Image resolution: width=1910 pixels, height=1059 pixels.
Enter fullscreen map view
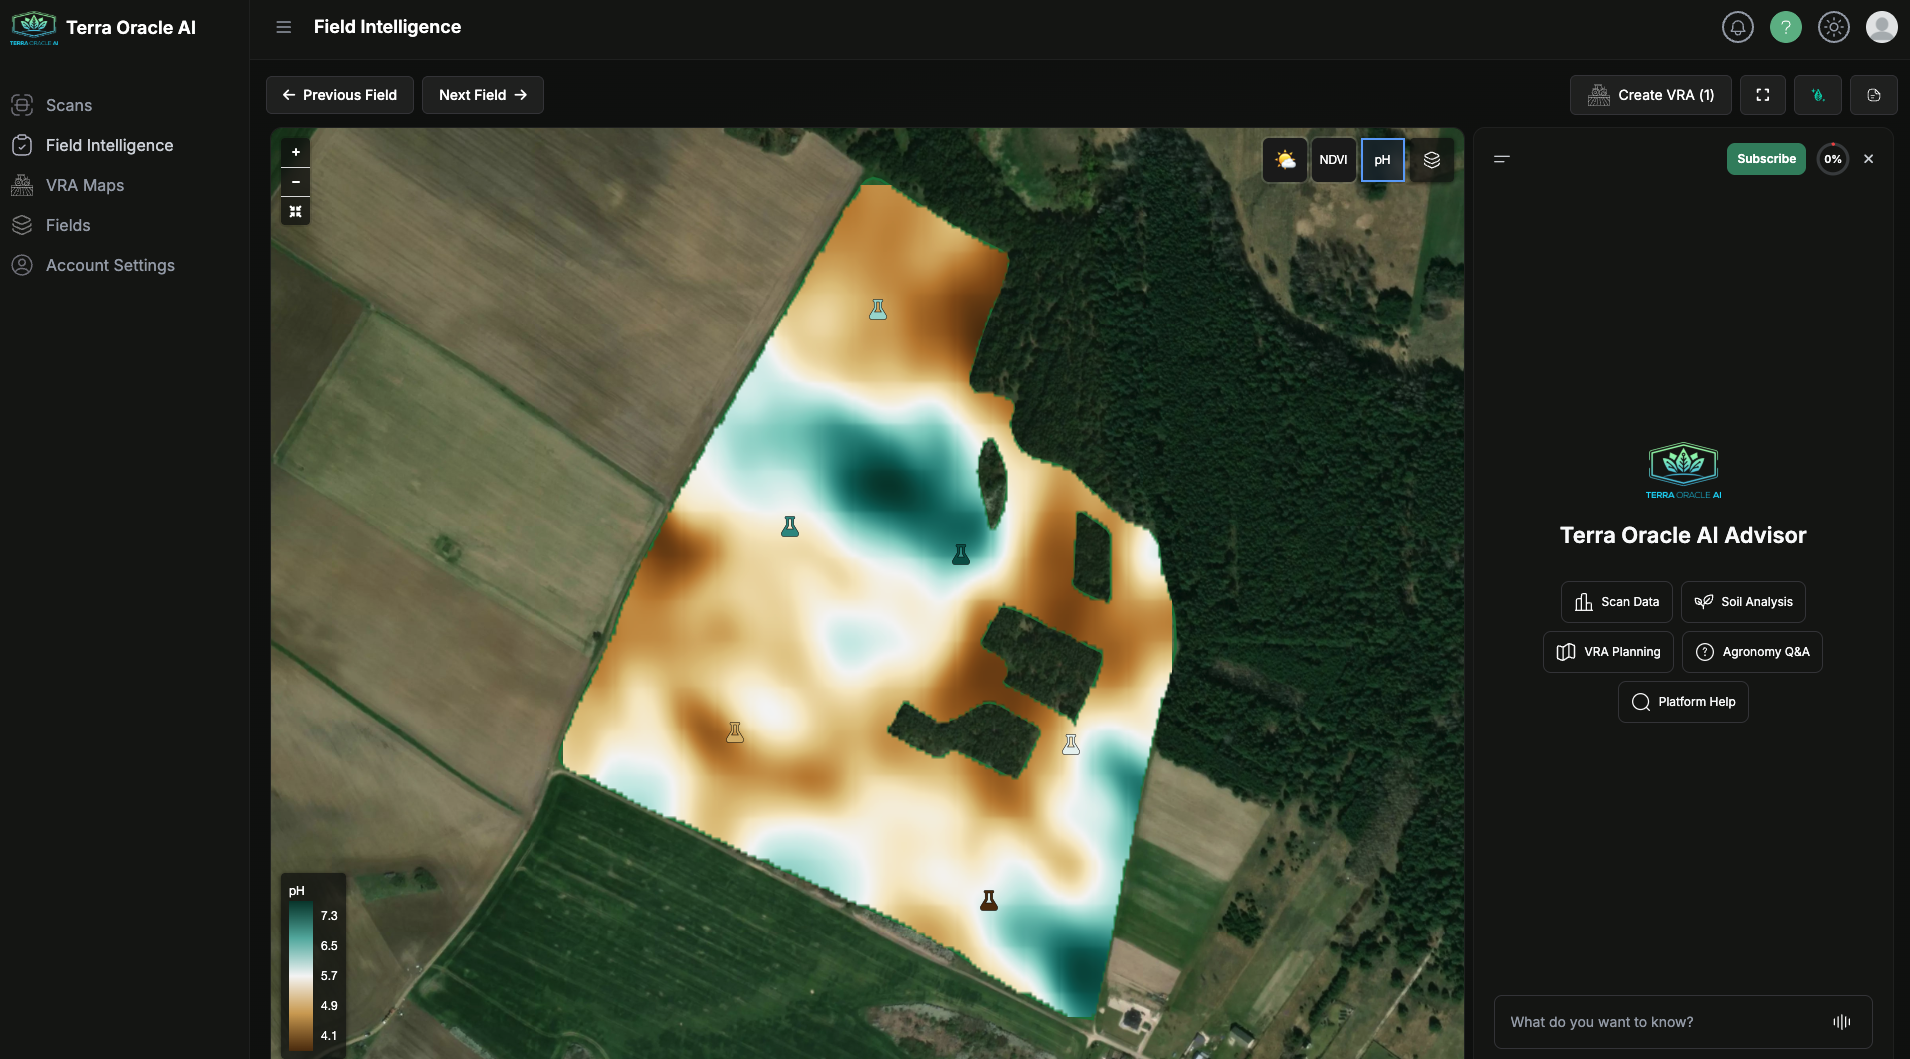click(x=1763, y=95)
